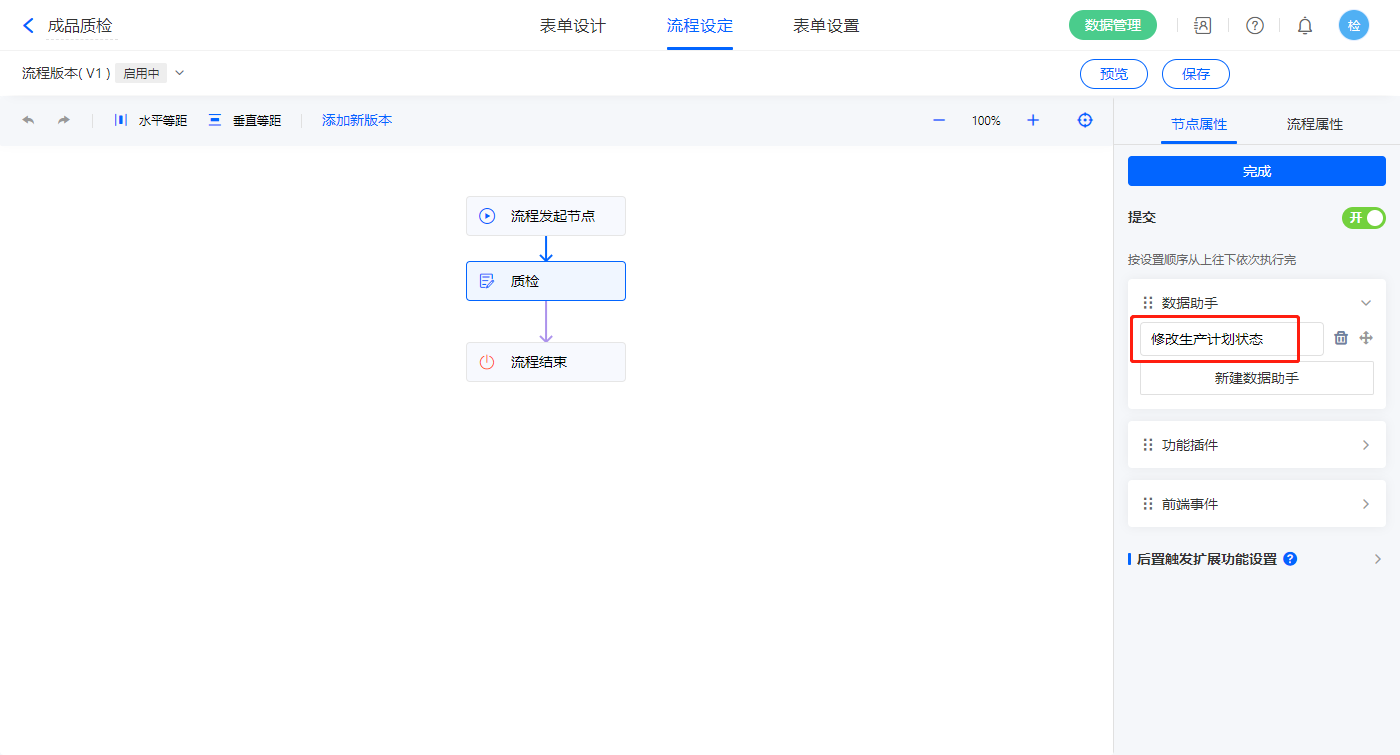Viewport: 1400px width, 755px height.
Task: Click 新建数据助手 button
Action: tap(1256, 378)
